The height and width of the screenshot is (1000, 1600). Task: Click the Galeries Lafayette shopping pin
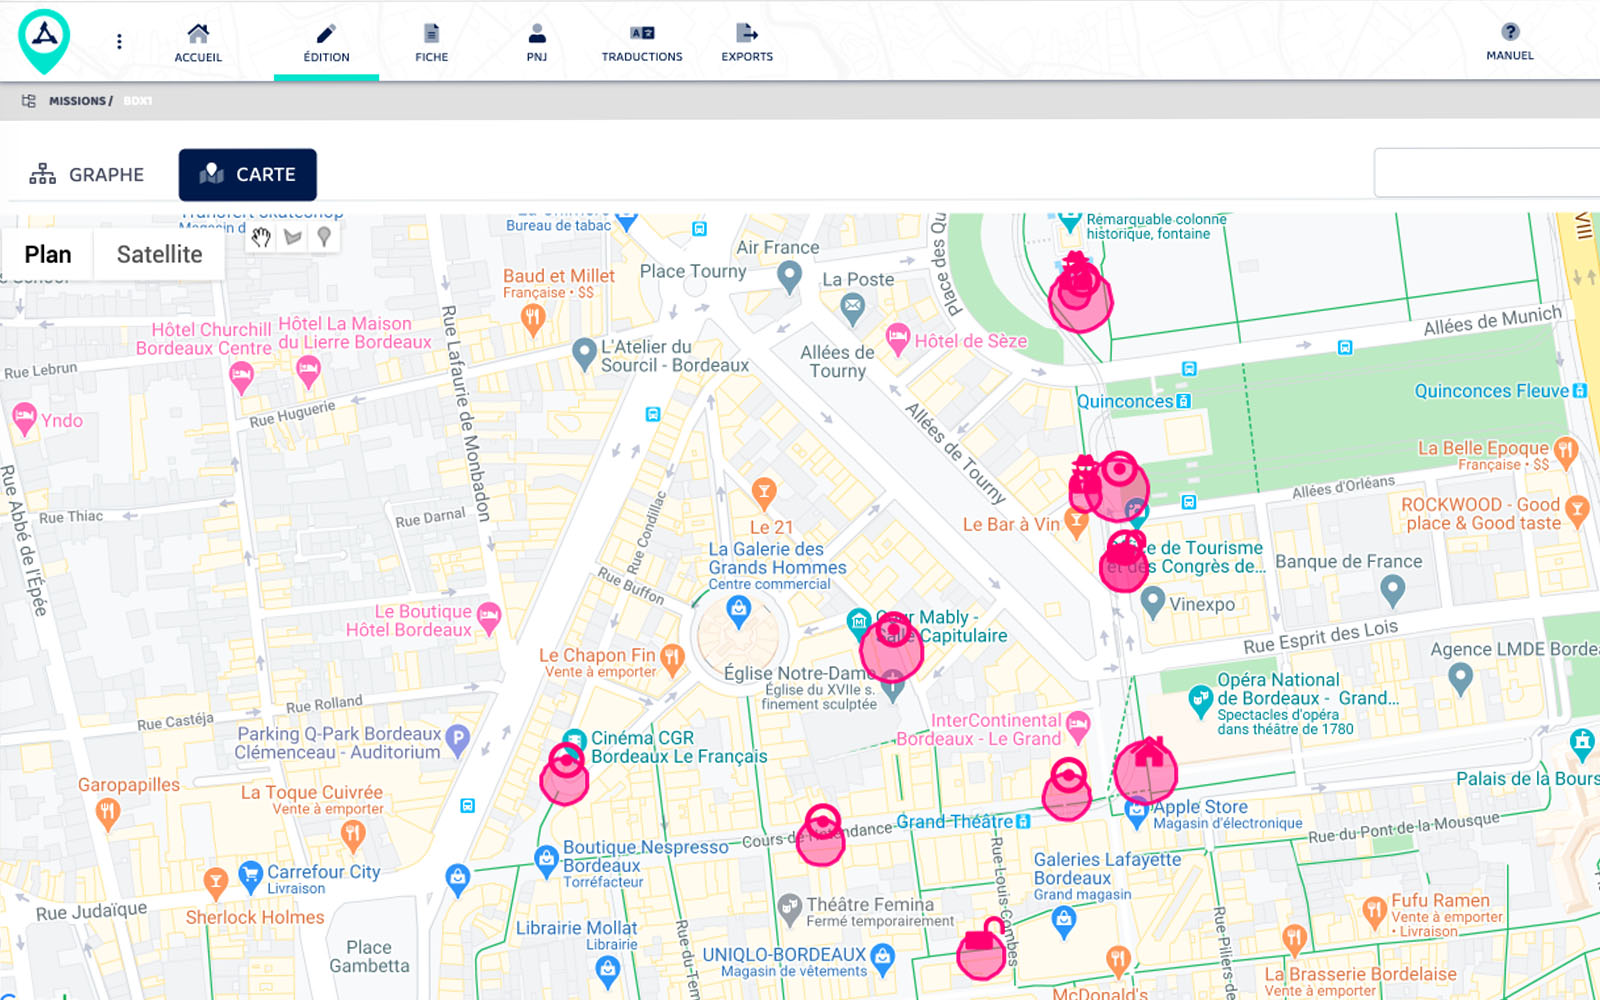point(1064,920)
